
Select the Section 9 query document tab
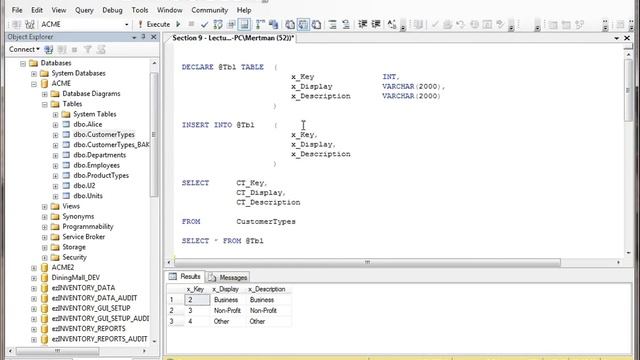click(233, 38)
